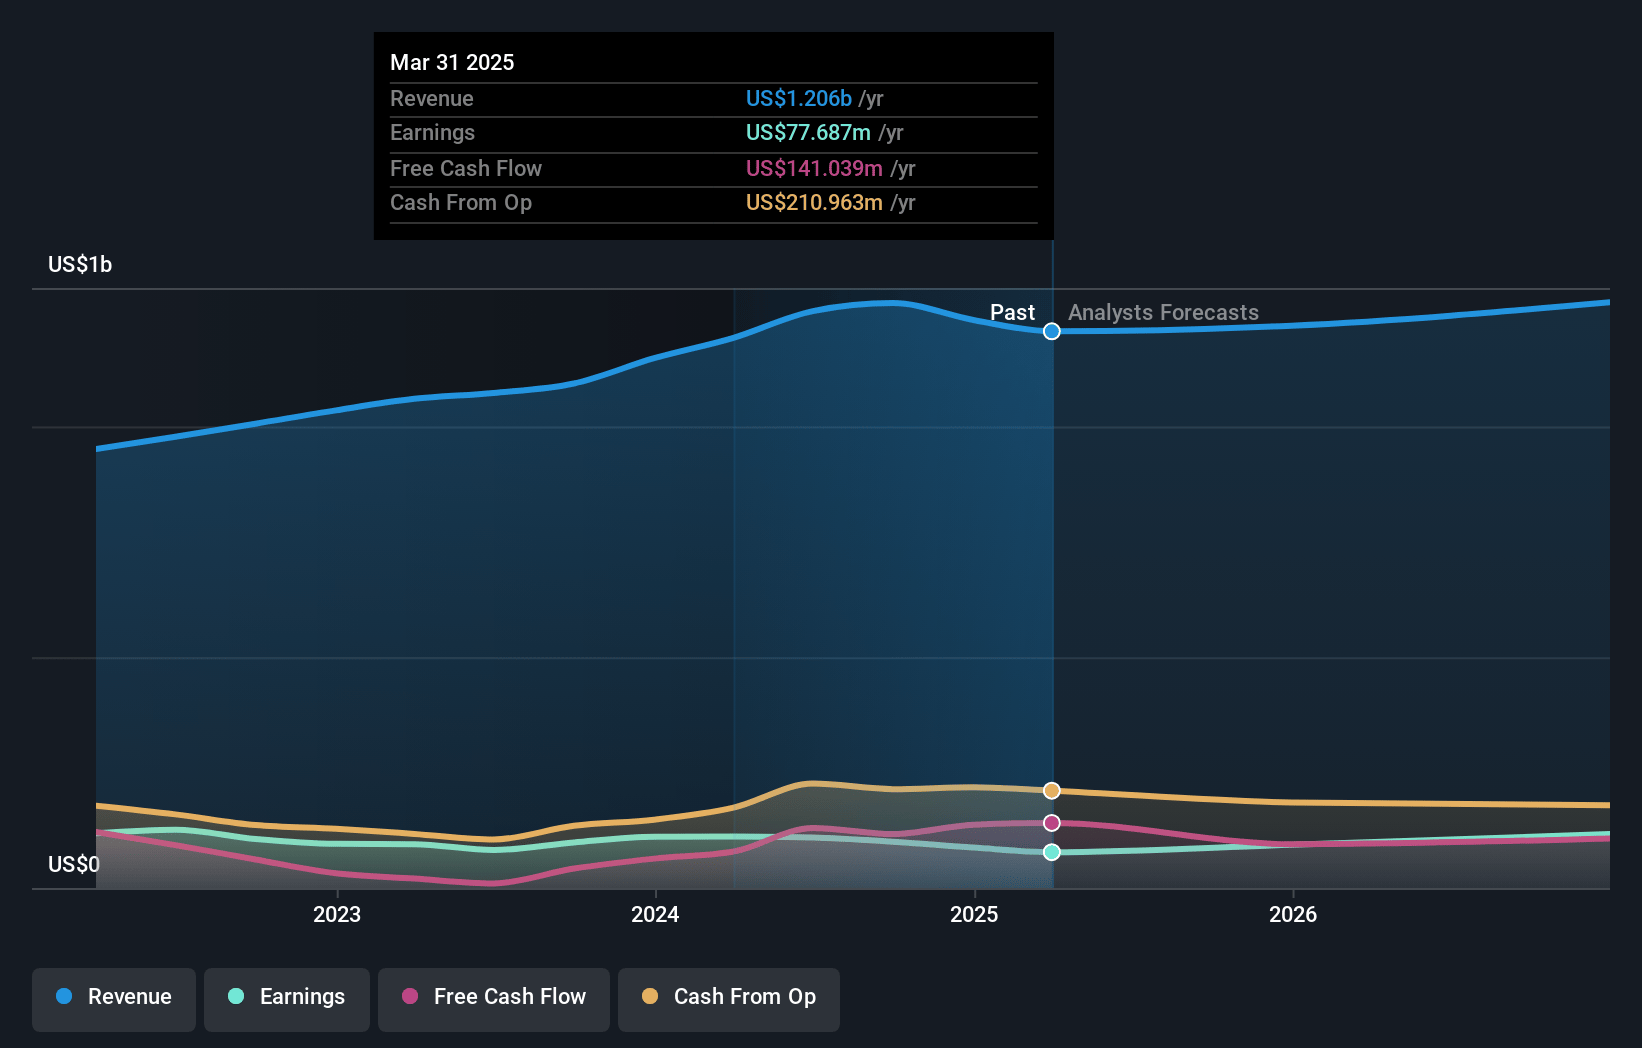Click the Revenue row label in tooltip
The height and width of the screenshot is (1048, 1642).
coord(431,98)
